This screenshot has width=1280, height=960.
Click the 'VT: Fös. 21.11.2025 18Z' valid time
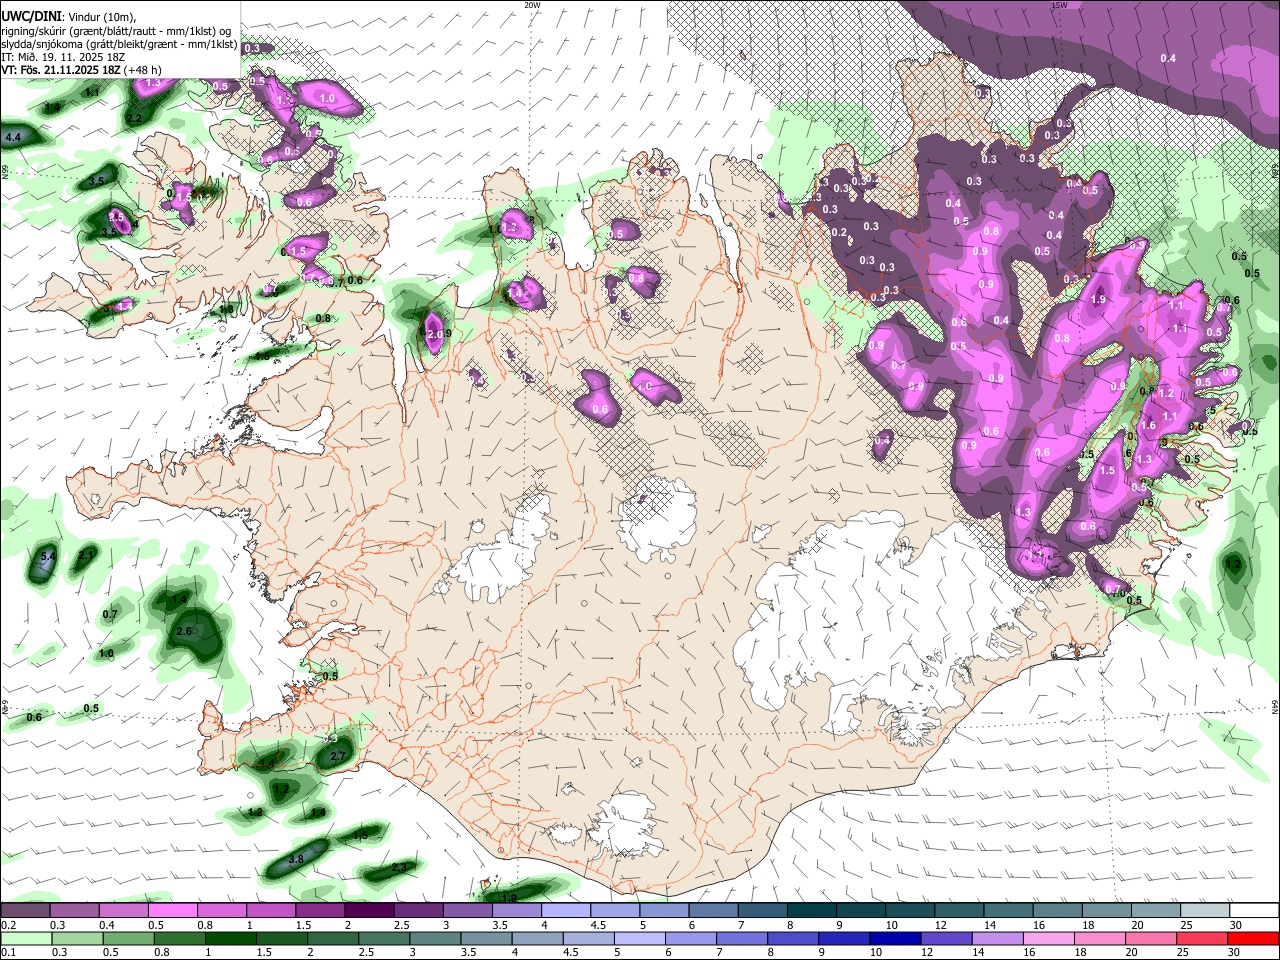click(x=61, y=70)
